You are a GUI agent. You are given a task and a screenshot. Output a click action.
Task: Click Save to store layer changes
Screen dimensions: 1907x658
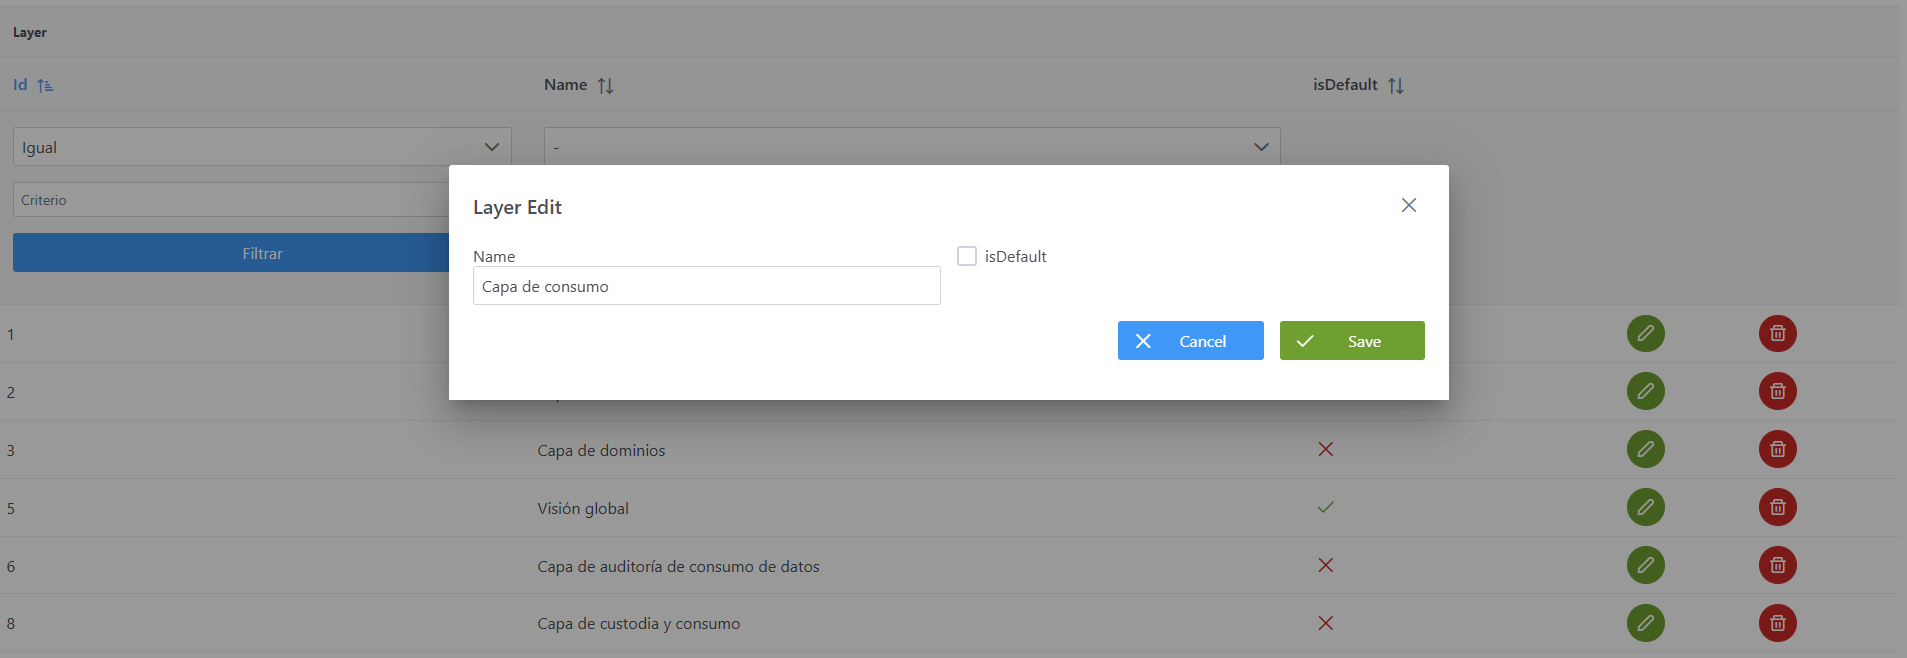tap(1351, 341)
